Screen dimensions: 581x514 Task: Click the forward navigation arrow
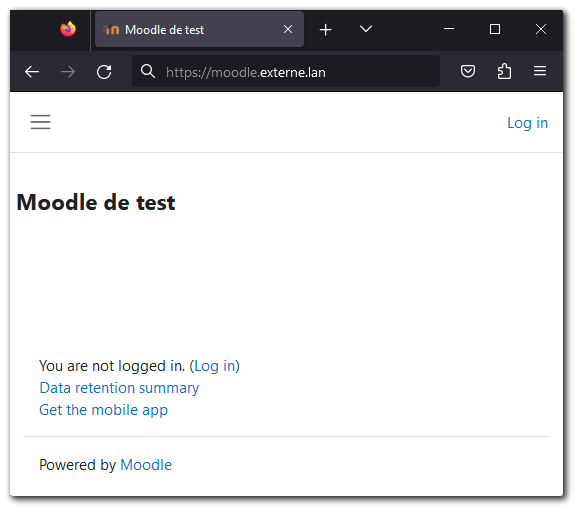pos(68,72)
